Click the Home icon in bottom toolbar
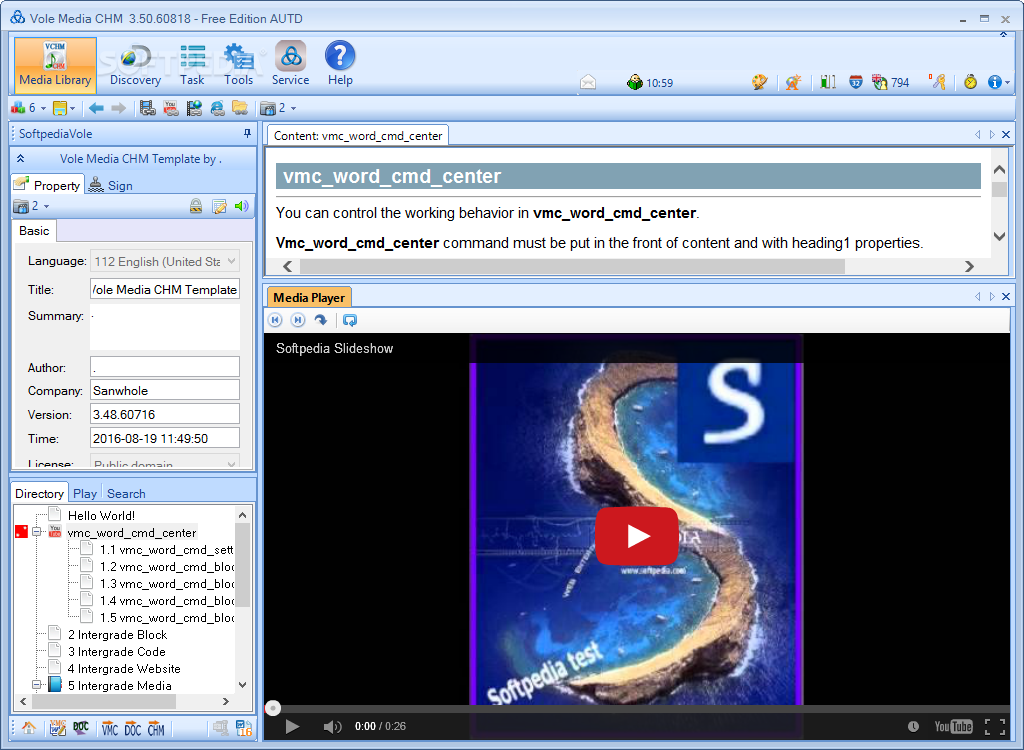 click(29, 728)
